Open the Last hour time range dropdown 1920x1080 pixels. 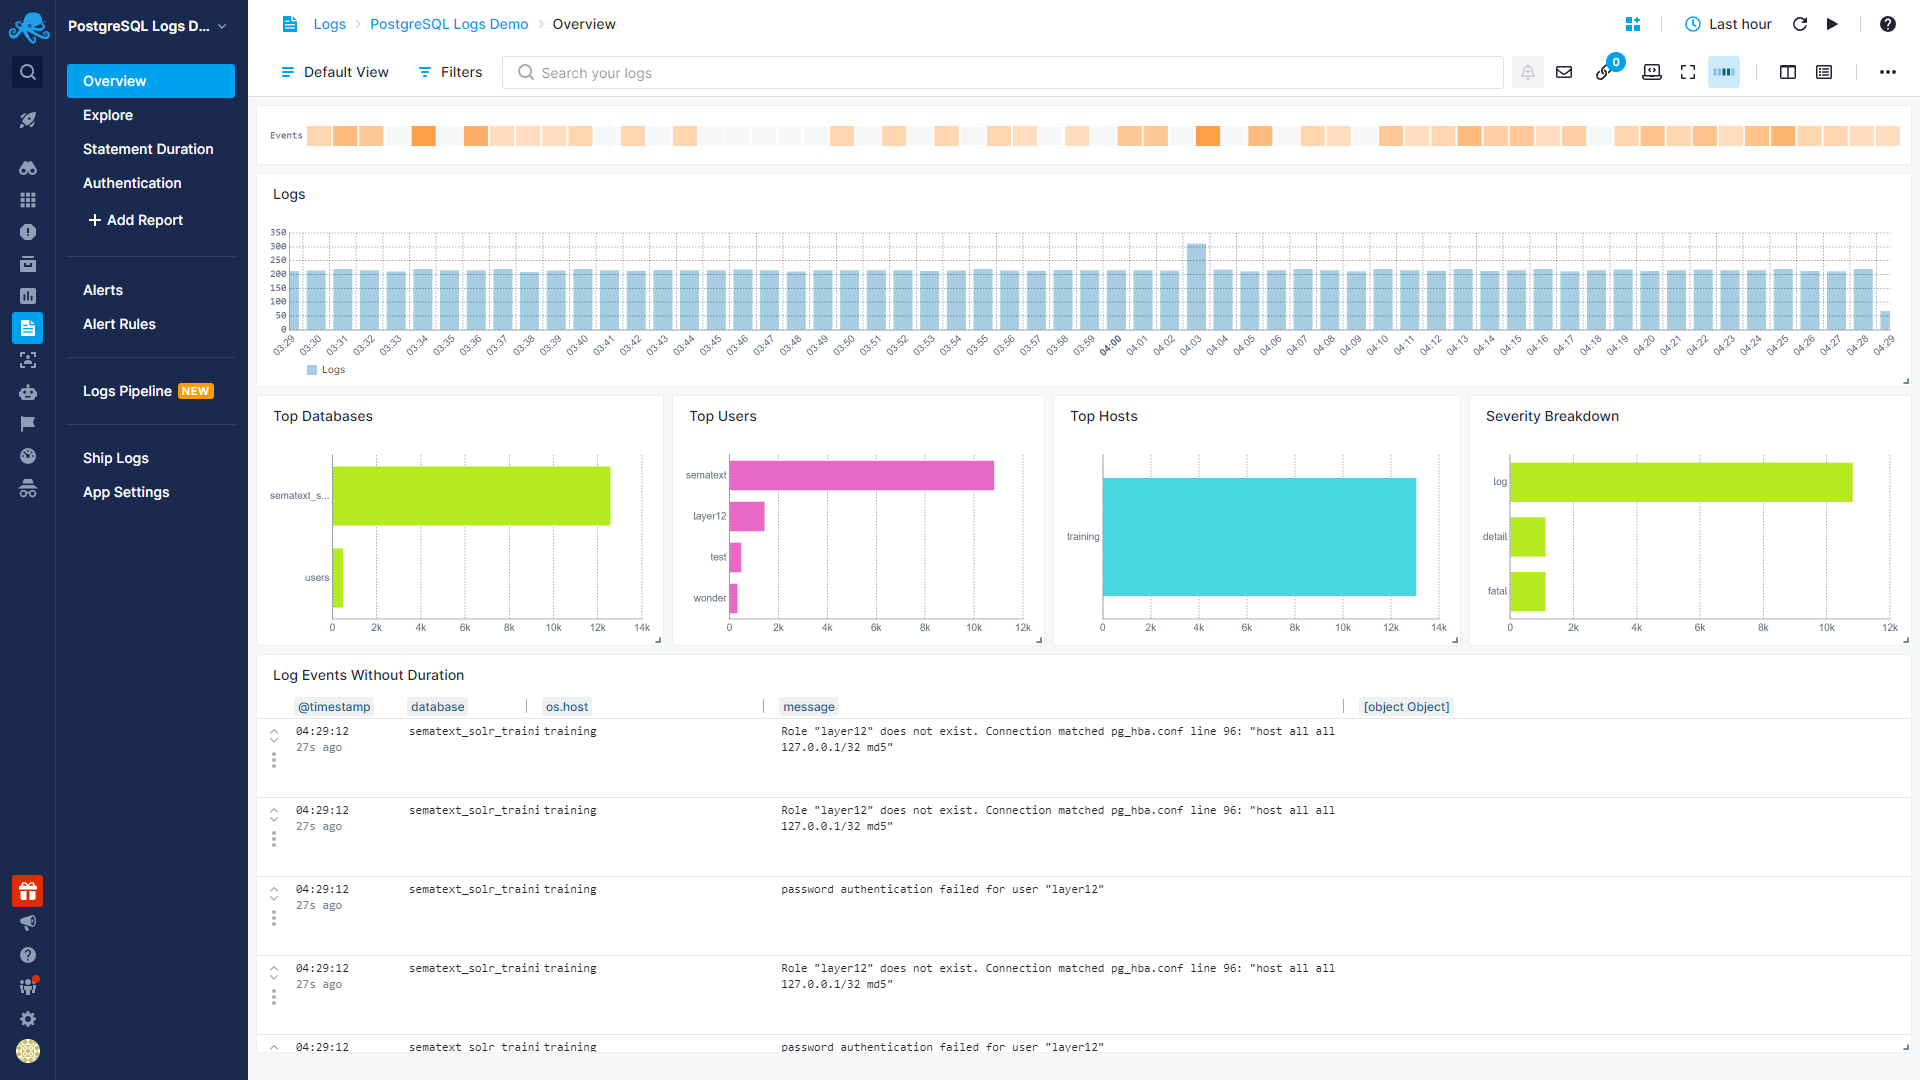click(1737, 24)
